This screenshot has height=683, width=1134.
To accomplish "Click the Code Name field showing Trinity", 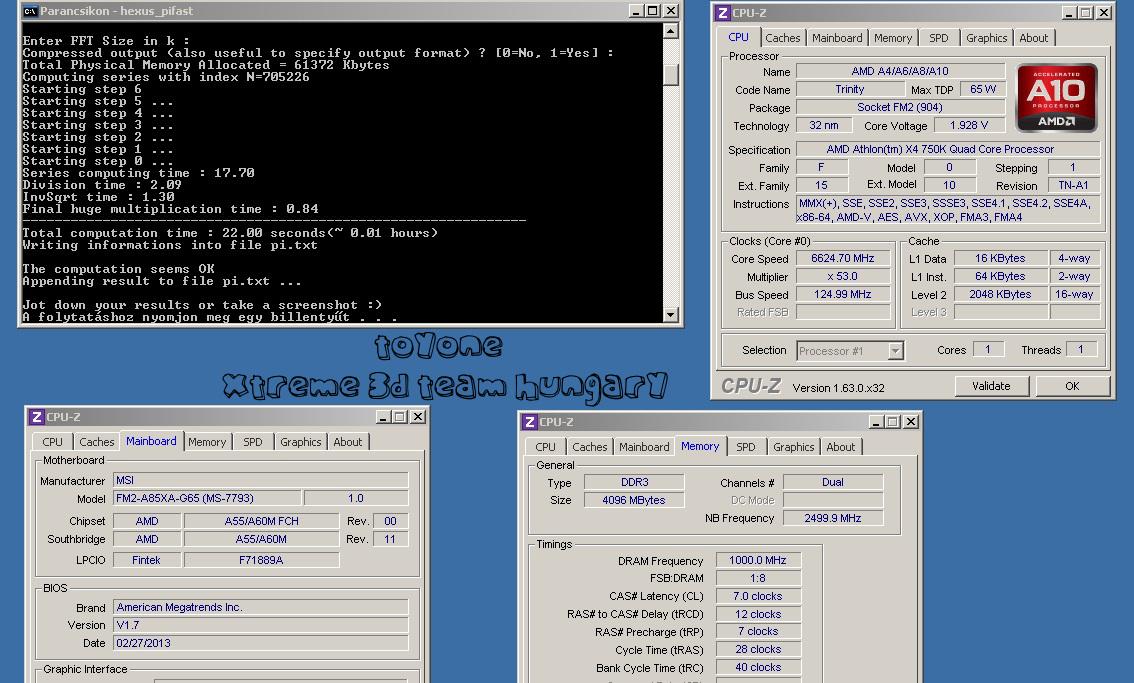I will pyautogui.click(x=850, y=89).
